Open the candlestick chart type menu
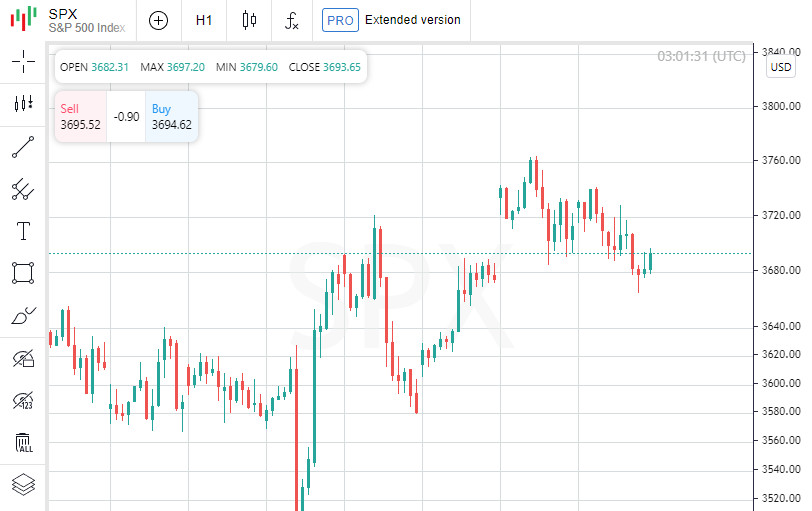Viewport: 812px width, 511px height. [x=249, y=20]
